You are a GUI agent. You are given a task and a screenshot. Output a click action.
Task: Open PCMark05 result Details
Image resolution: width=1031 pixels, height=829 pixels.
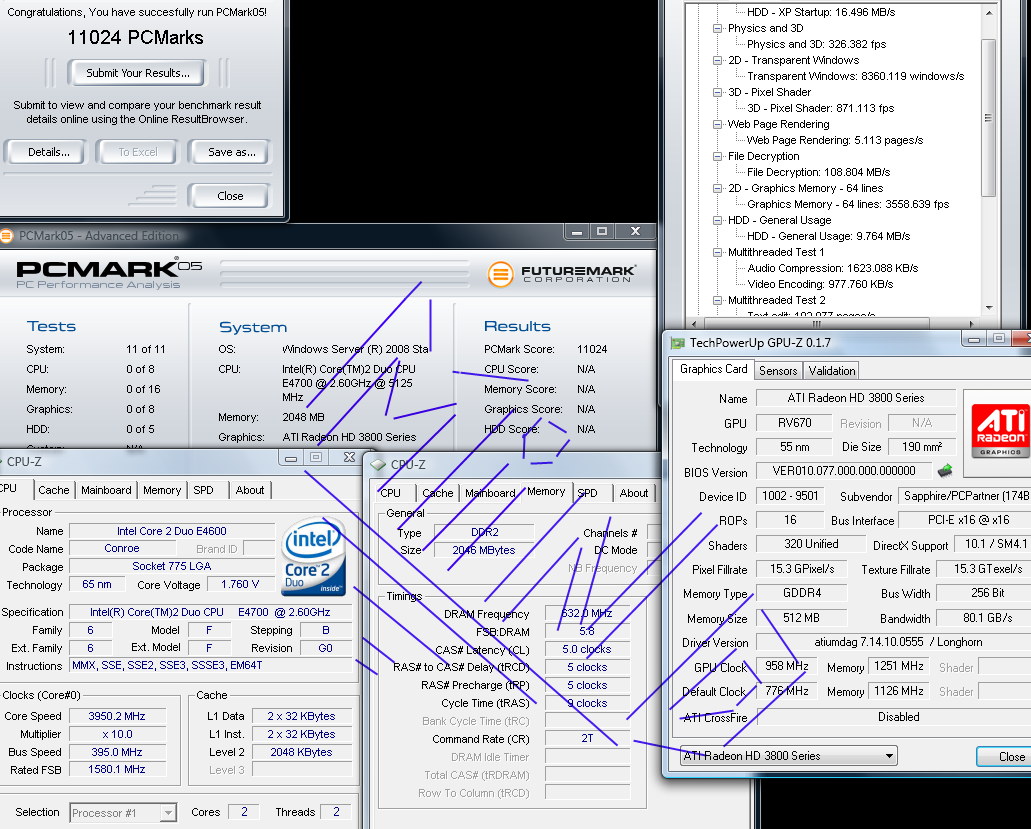48,152
